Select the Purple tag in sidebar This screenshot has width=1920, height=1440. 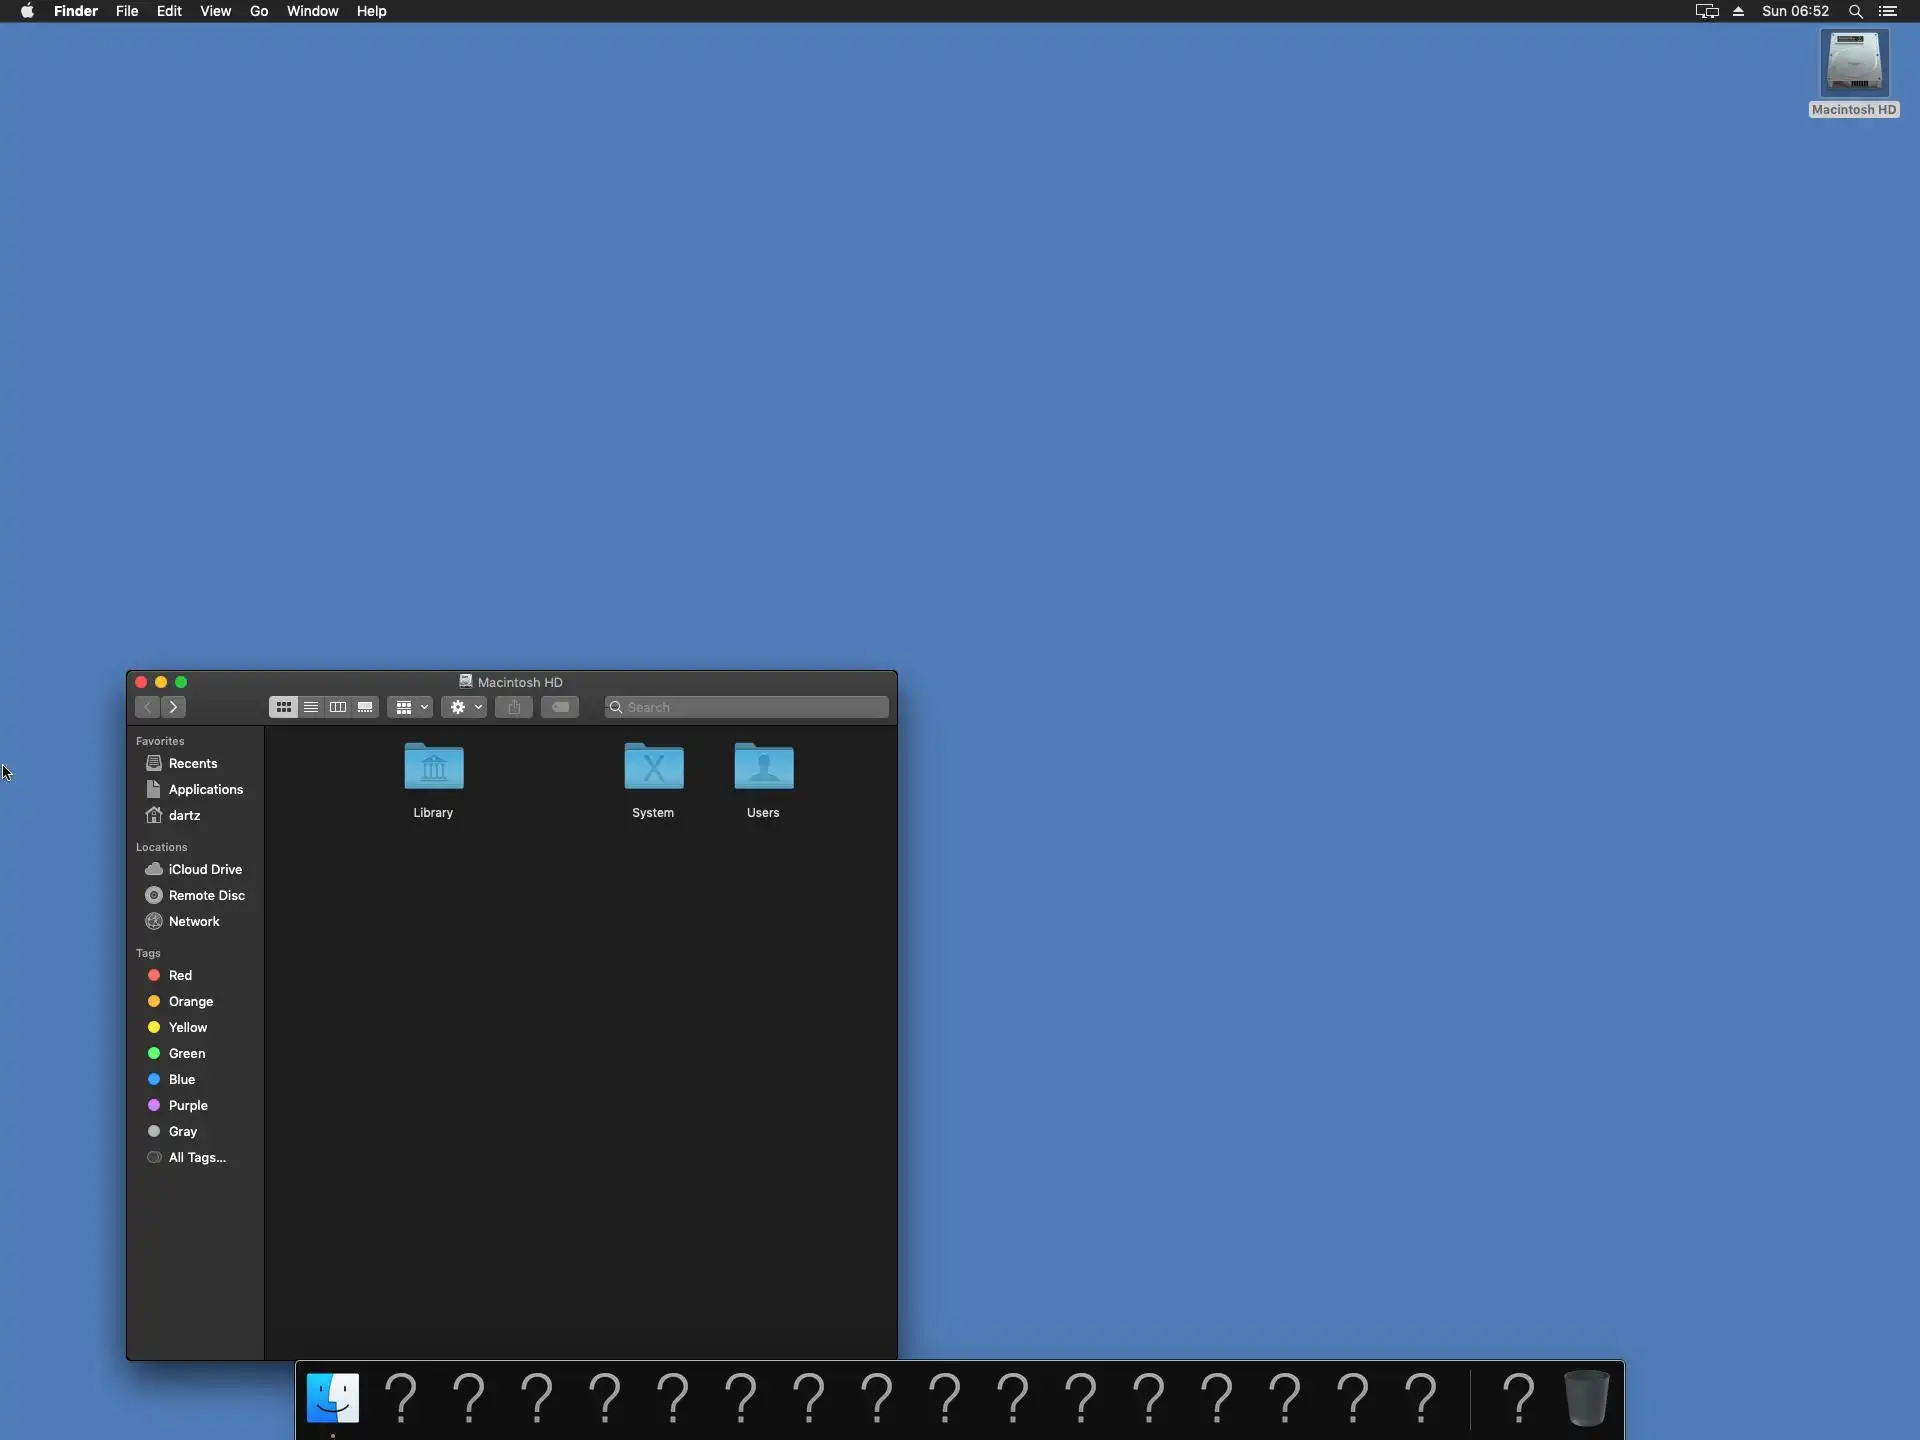188,1105
